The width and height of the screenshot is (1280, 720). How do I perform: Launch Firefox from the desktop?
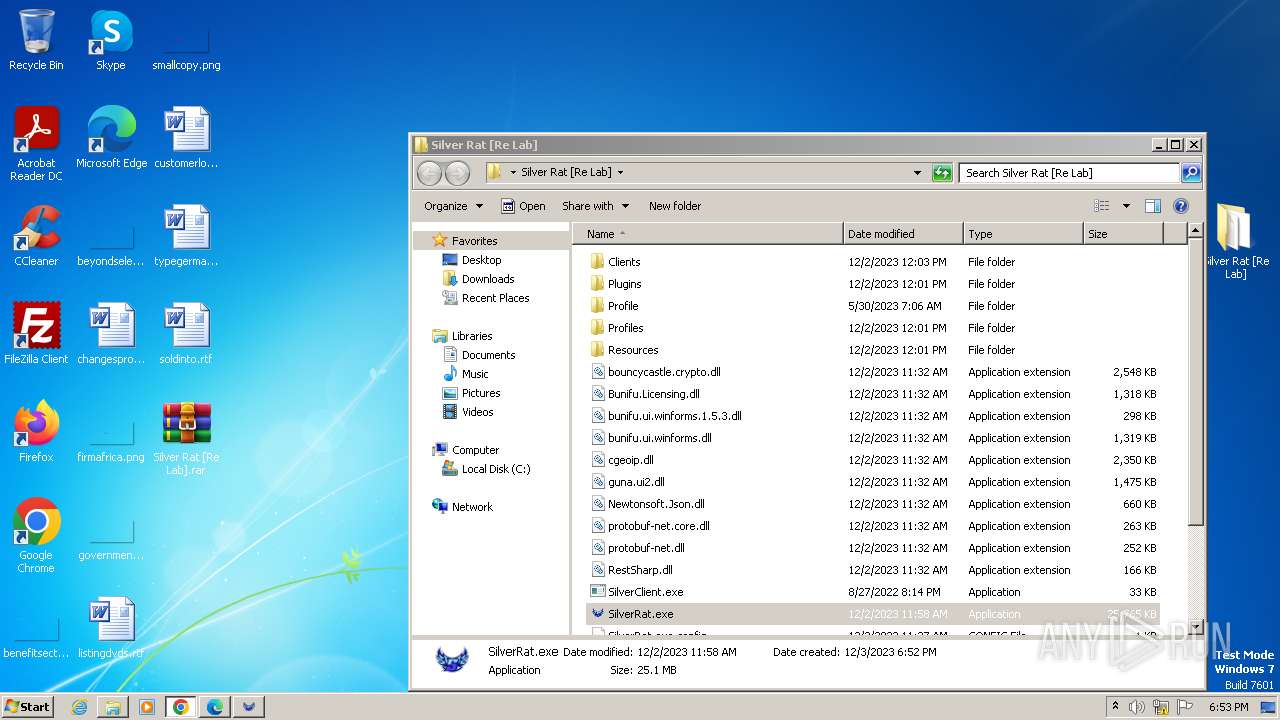[36, 432]
